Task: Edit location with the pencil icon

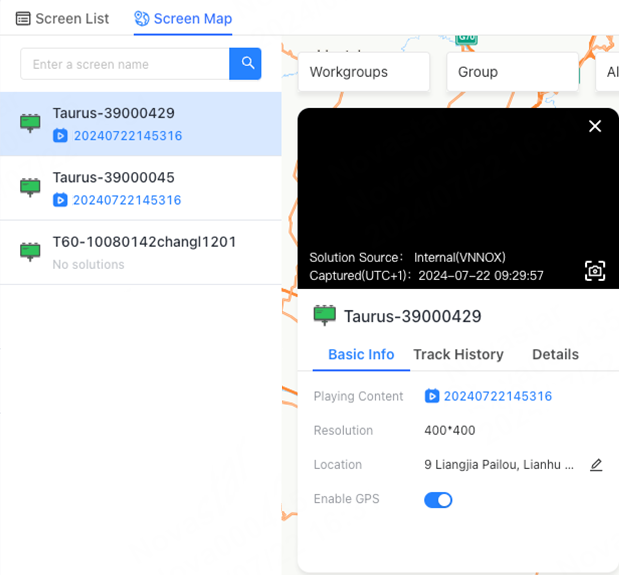Action: coord(596,465)
